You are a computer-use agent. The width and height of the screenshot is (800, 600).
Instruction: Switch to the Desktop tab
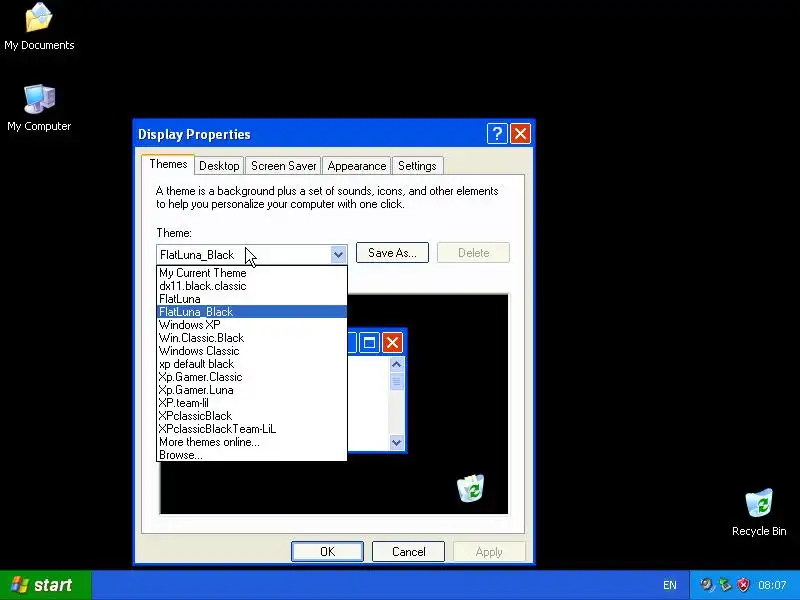click(219, 166)
